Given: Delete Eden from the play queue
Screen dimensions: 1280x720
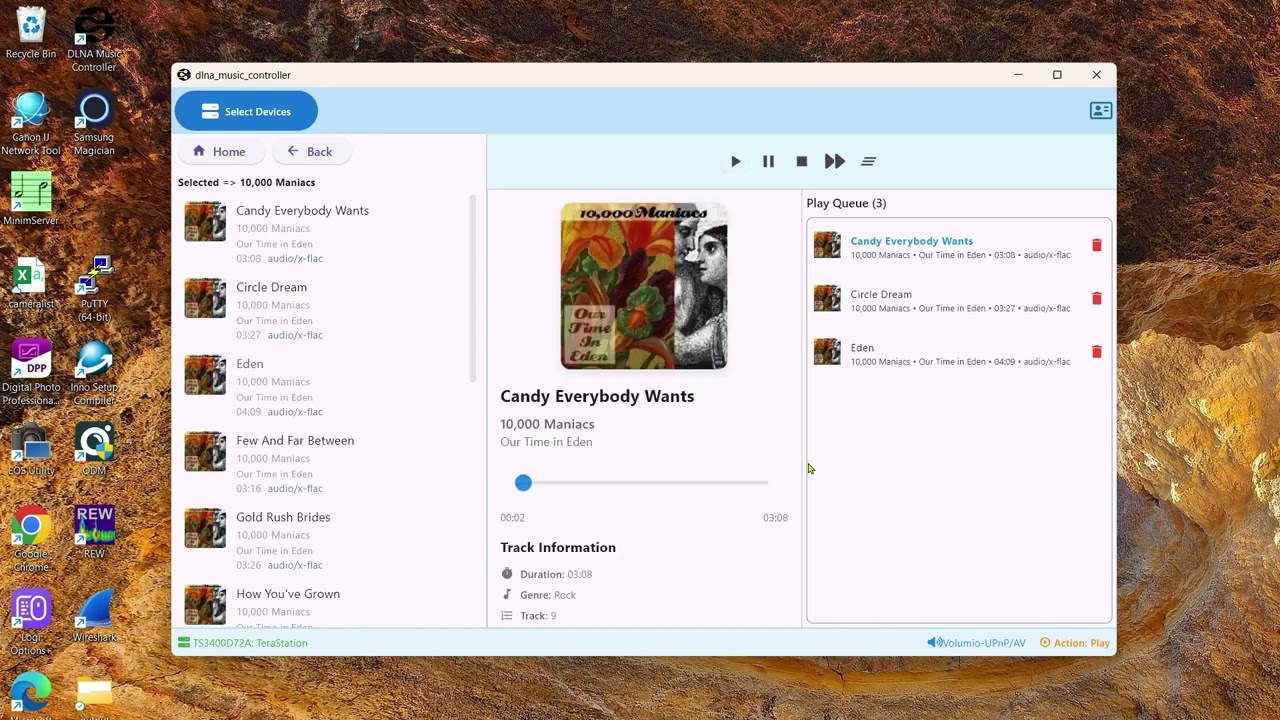Looking at the screenshot, I should 1096,352.
